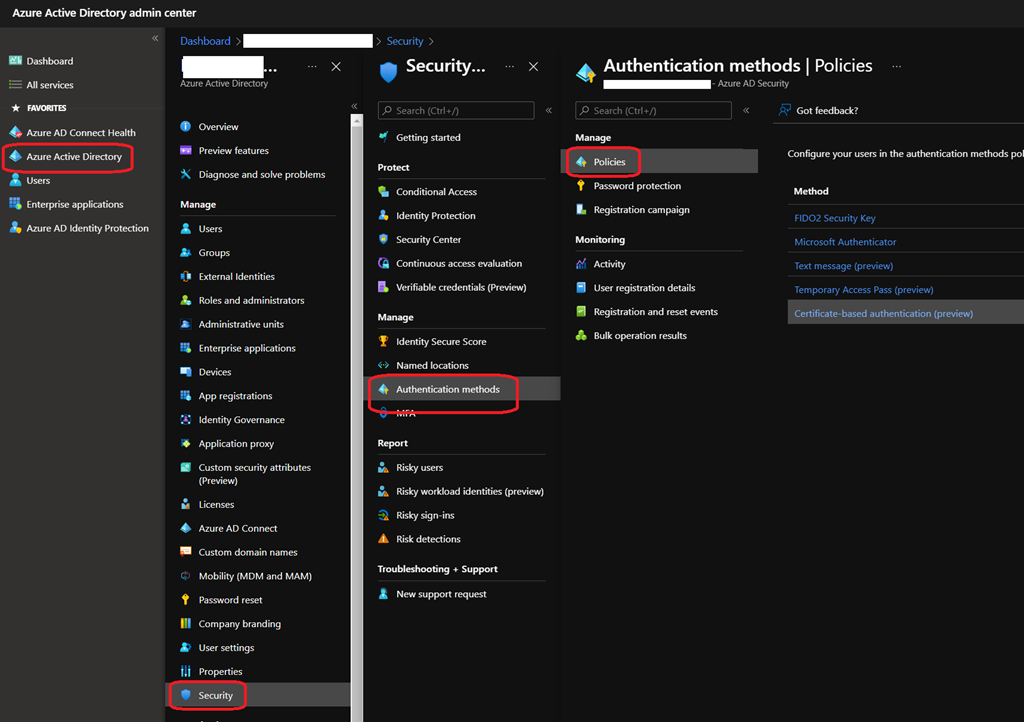This screenshot has height=722, width=1024.
Task: Collapse the far-left navigation sidebar
Action: pyautogui.click(x=155, y=38)
